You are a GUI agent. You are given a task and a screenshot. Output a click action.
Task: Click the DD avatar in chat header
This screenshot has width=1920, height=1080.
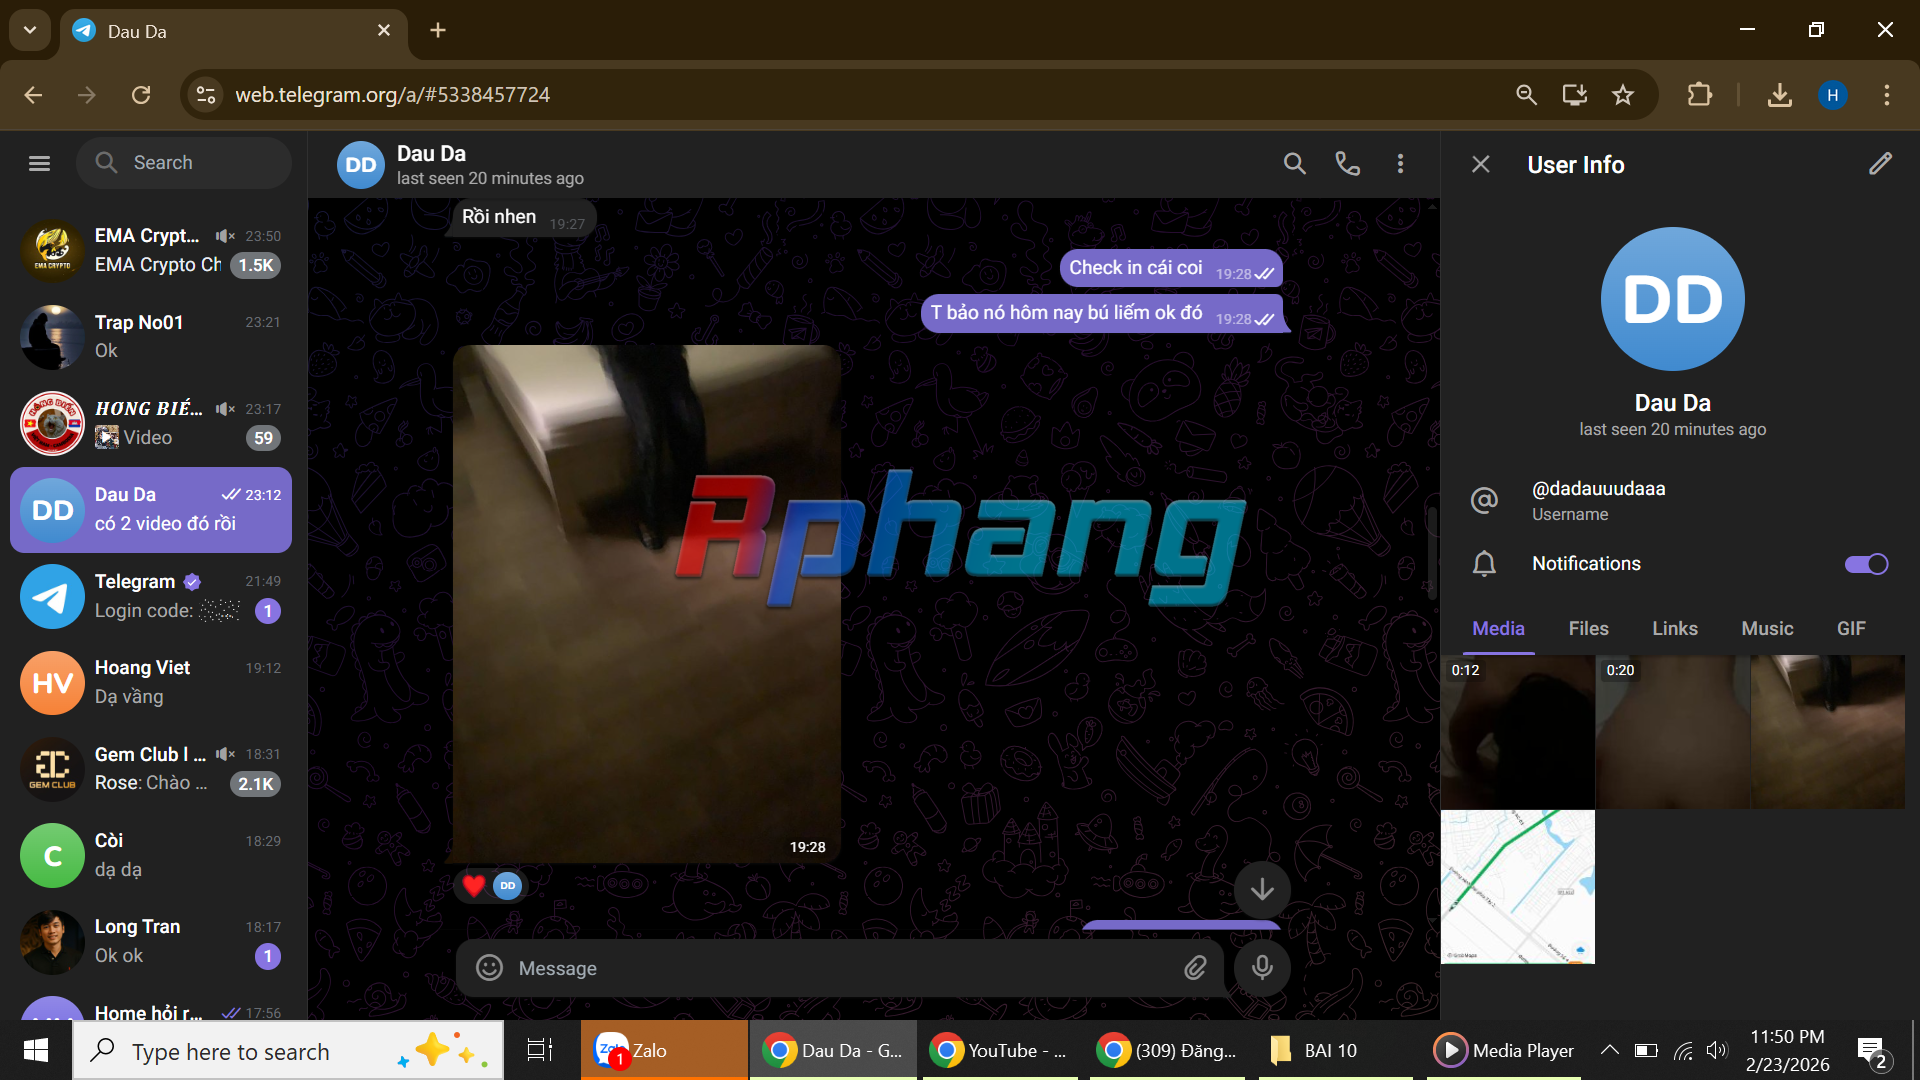360,165
